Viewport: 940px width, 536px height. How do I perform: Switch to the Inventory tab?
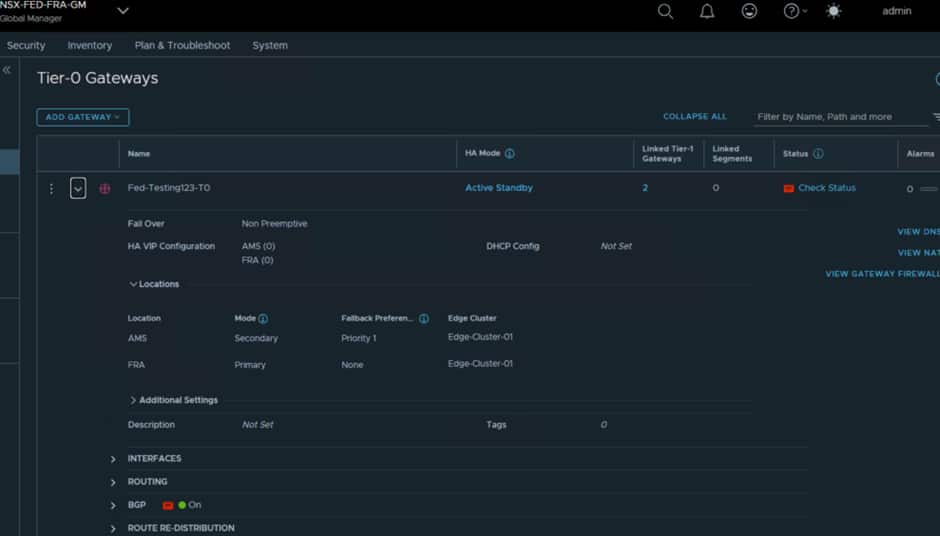[89, 45]
